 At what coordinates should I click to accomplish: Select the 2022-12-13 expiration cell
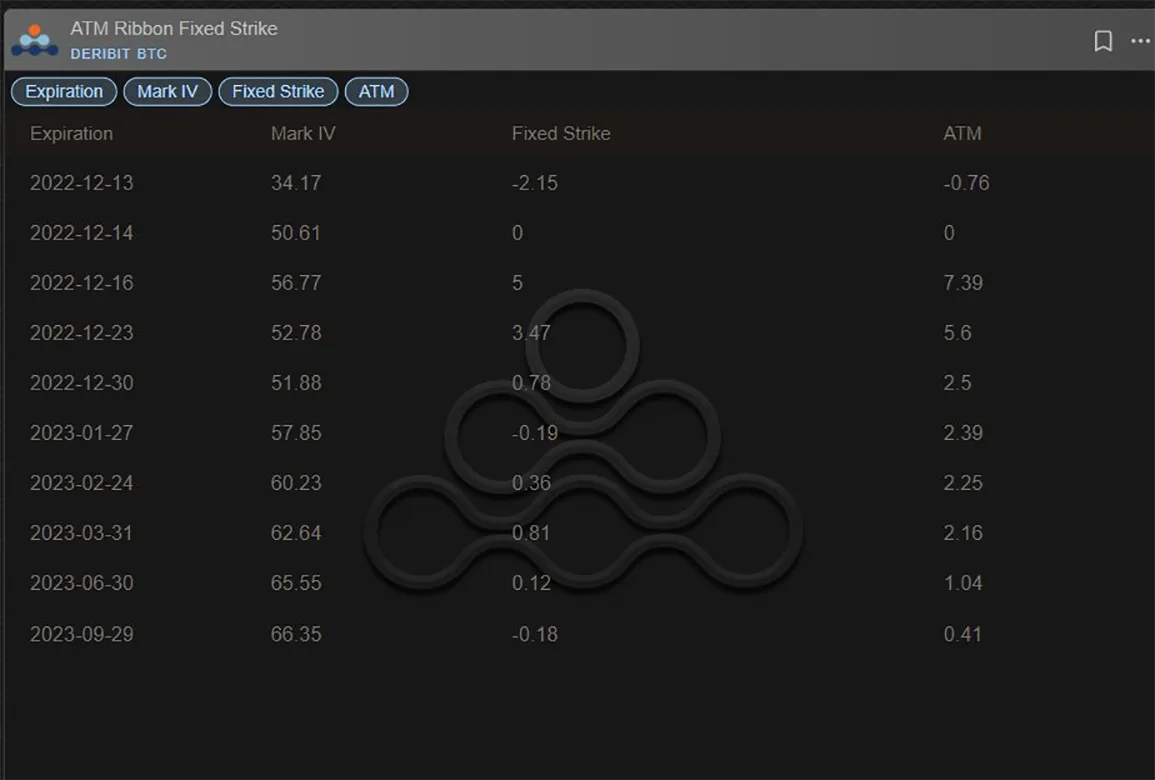coord(82,183)
